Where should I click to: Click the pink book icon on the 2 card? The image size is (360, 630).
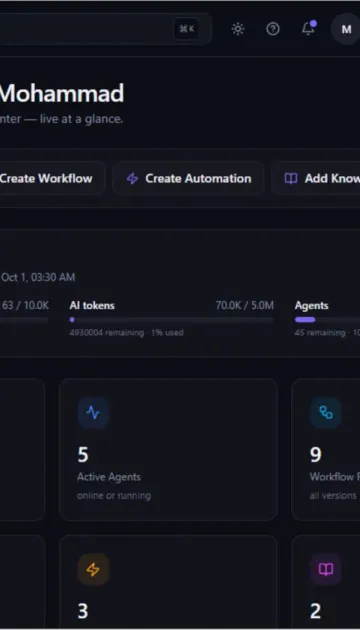point(325,569)
